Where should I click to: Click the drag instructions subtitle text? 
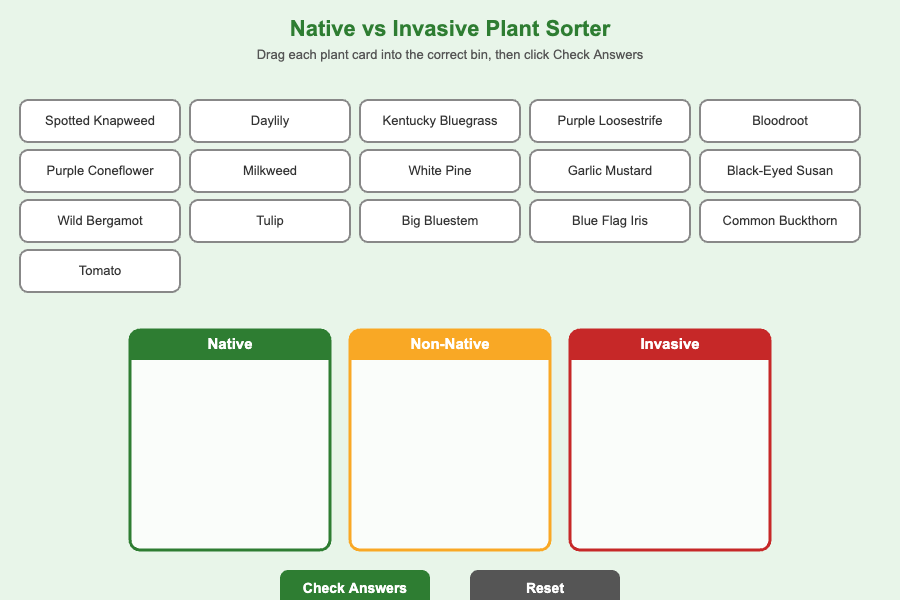point(450,55)
